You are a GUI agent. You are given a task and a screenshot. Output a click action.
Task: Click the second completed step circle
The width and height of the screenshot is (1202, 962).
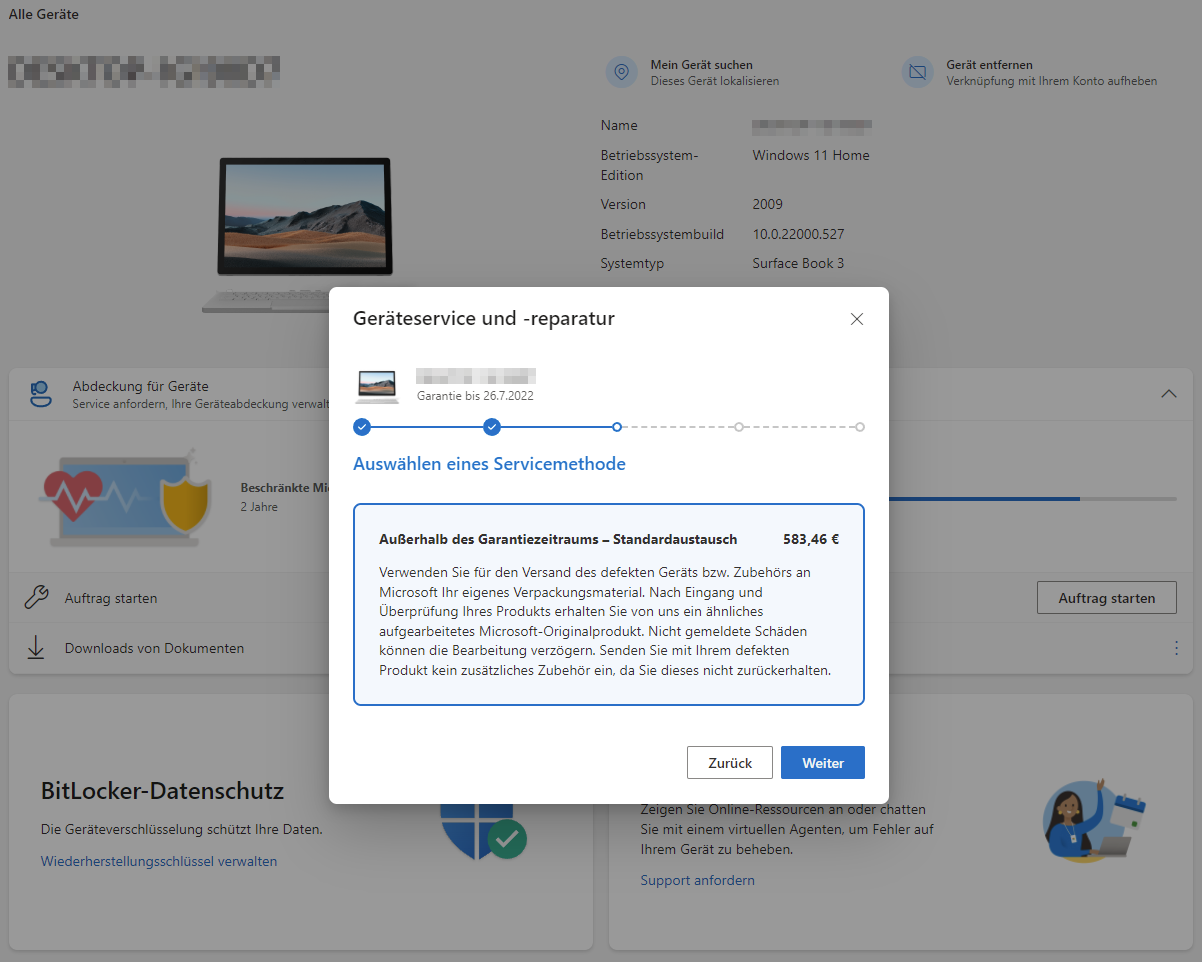pos(492,427)
